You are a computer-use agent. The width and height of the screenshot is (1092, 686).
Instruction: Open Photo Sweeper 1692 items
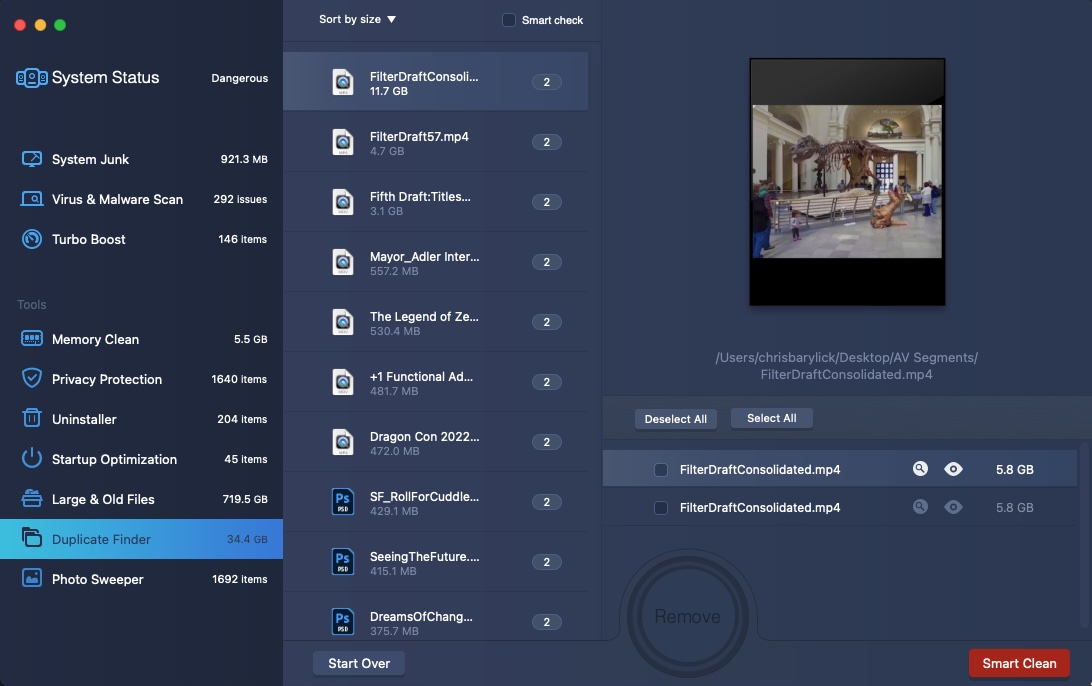pos(141,579)
